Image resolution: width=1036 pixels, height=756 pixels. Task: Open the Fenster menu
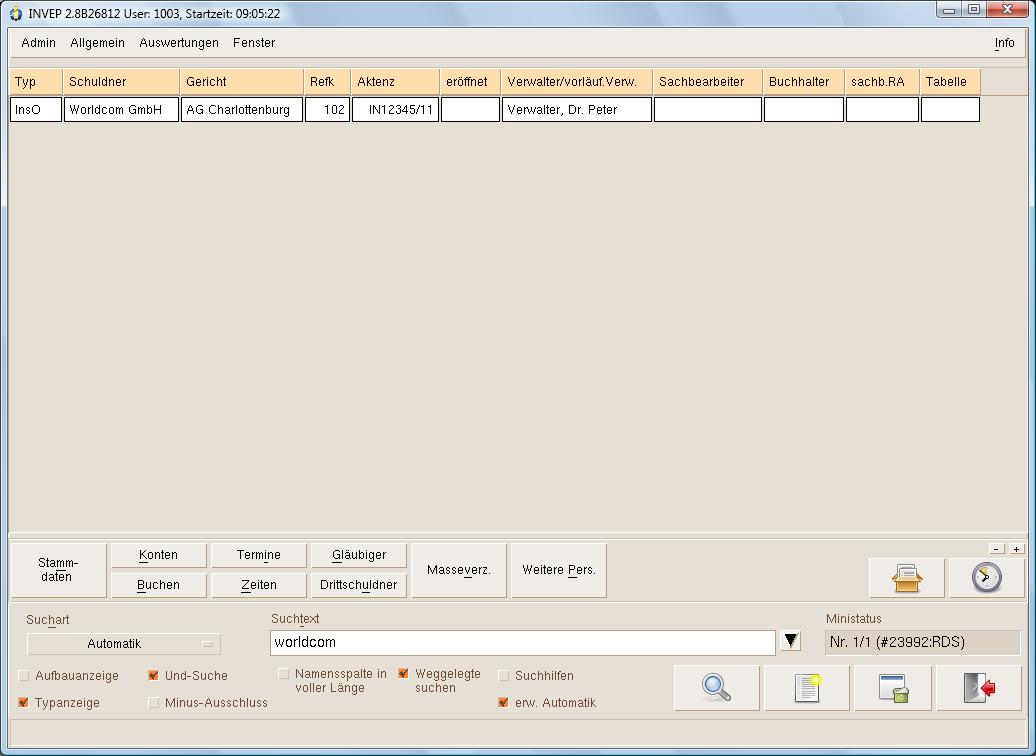[254, 42]
